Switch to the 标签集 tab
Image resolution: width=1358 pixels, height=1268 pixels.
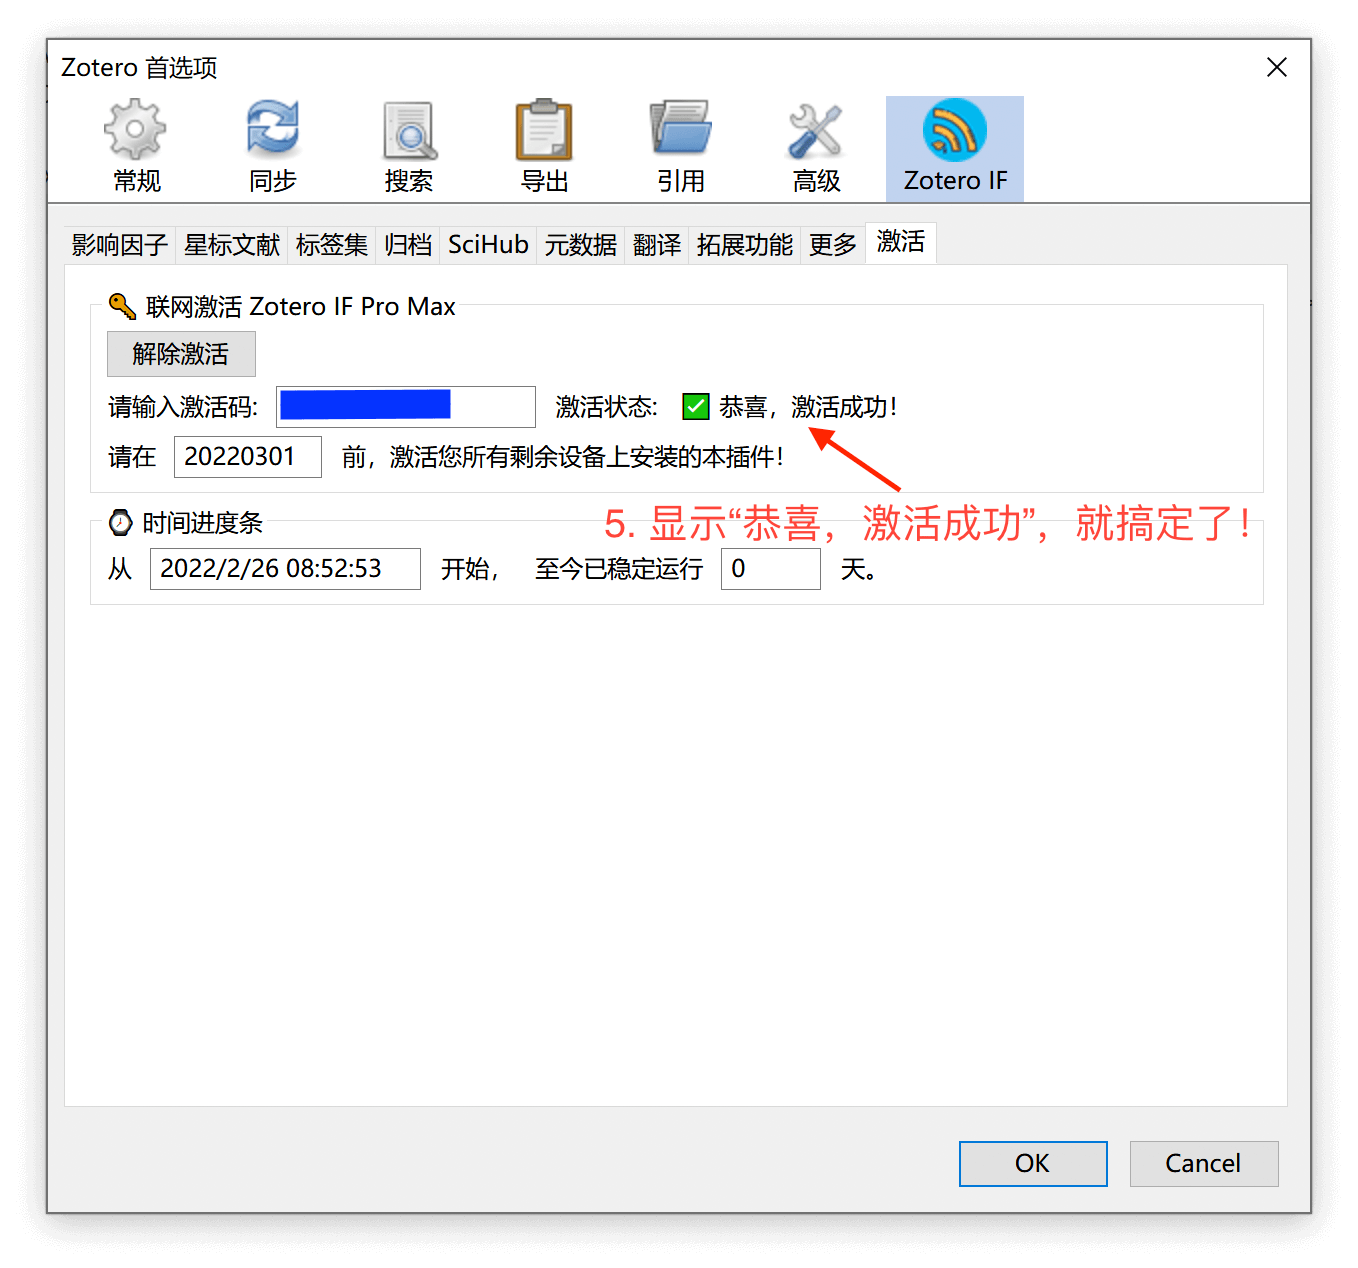(x=332, y=245)
